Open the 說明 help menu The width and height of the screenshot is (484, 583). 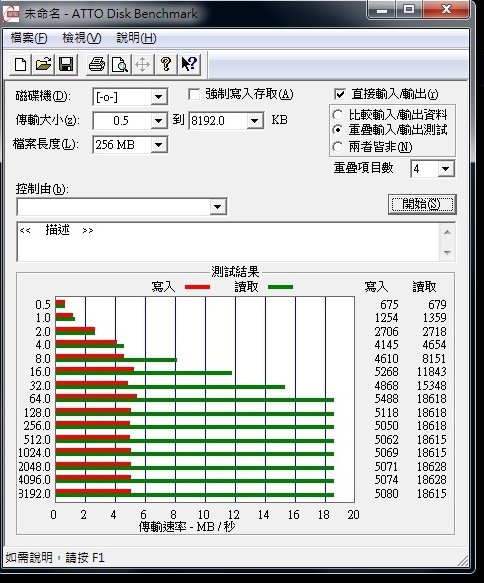136,38
